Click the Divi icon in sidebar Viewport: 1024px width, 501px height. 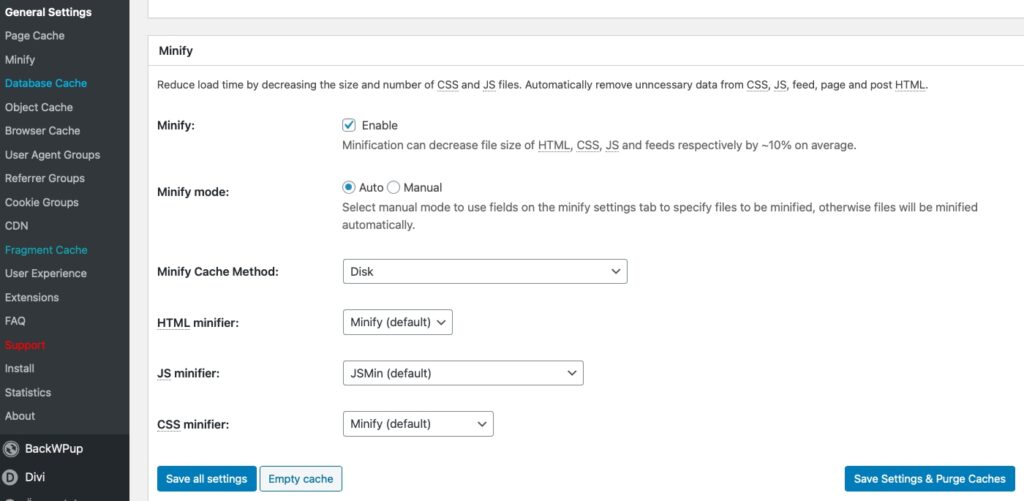11,477
